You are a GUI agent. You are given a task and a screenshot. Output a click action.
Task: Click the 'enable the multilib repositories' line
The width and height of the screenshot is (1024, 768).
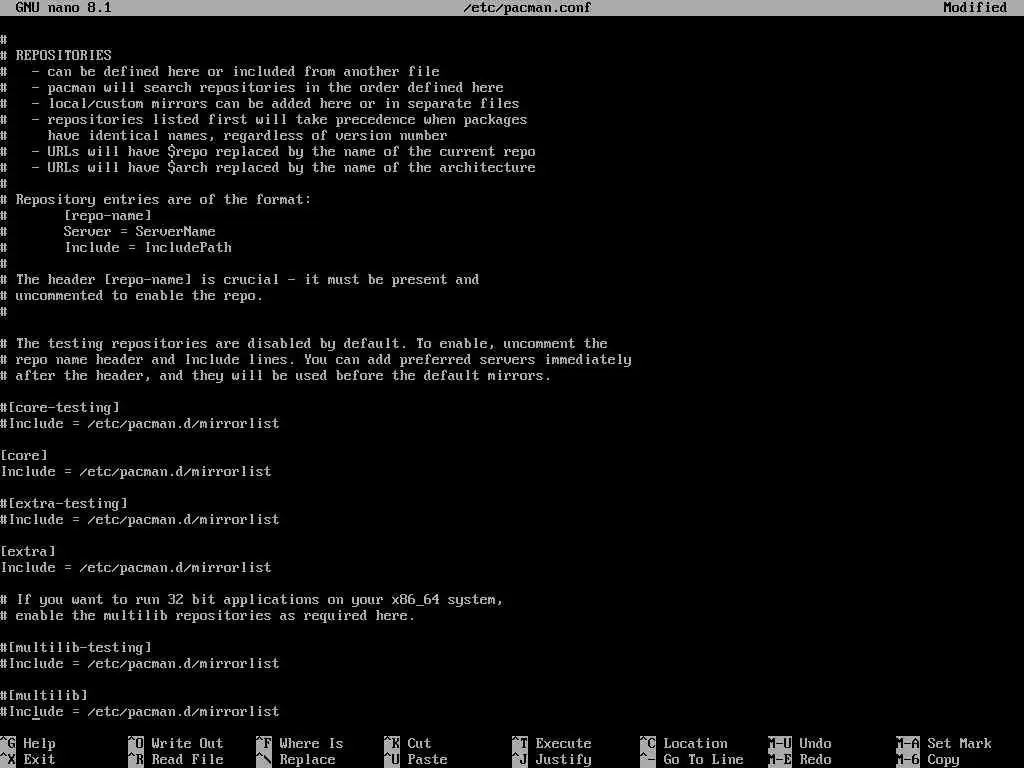208,616
